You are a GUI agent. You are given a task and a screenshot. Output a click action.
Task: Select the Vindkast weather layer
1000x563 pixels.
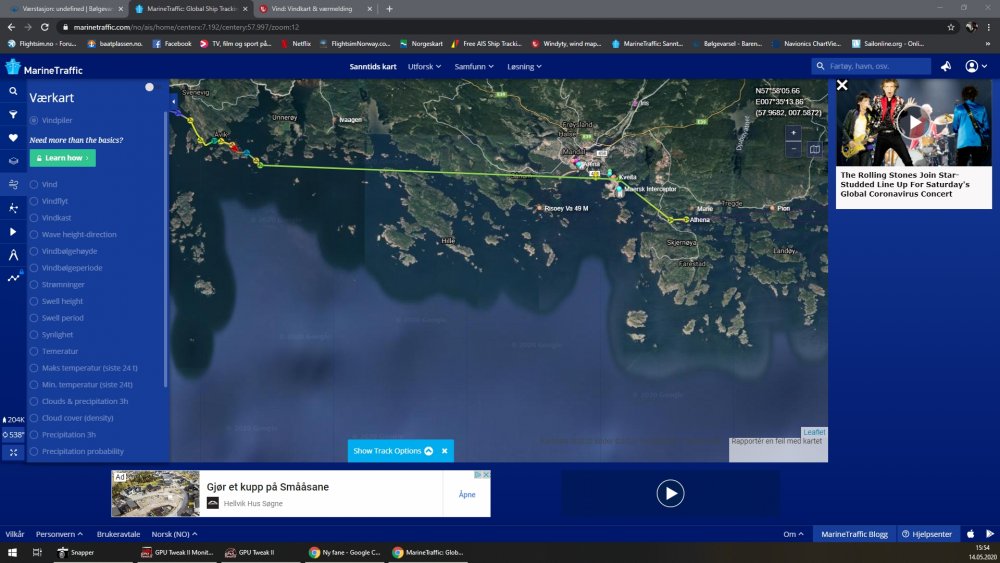click(34, 218)
